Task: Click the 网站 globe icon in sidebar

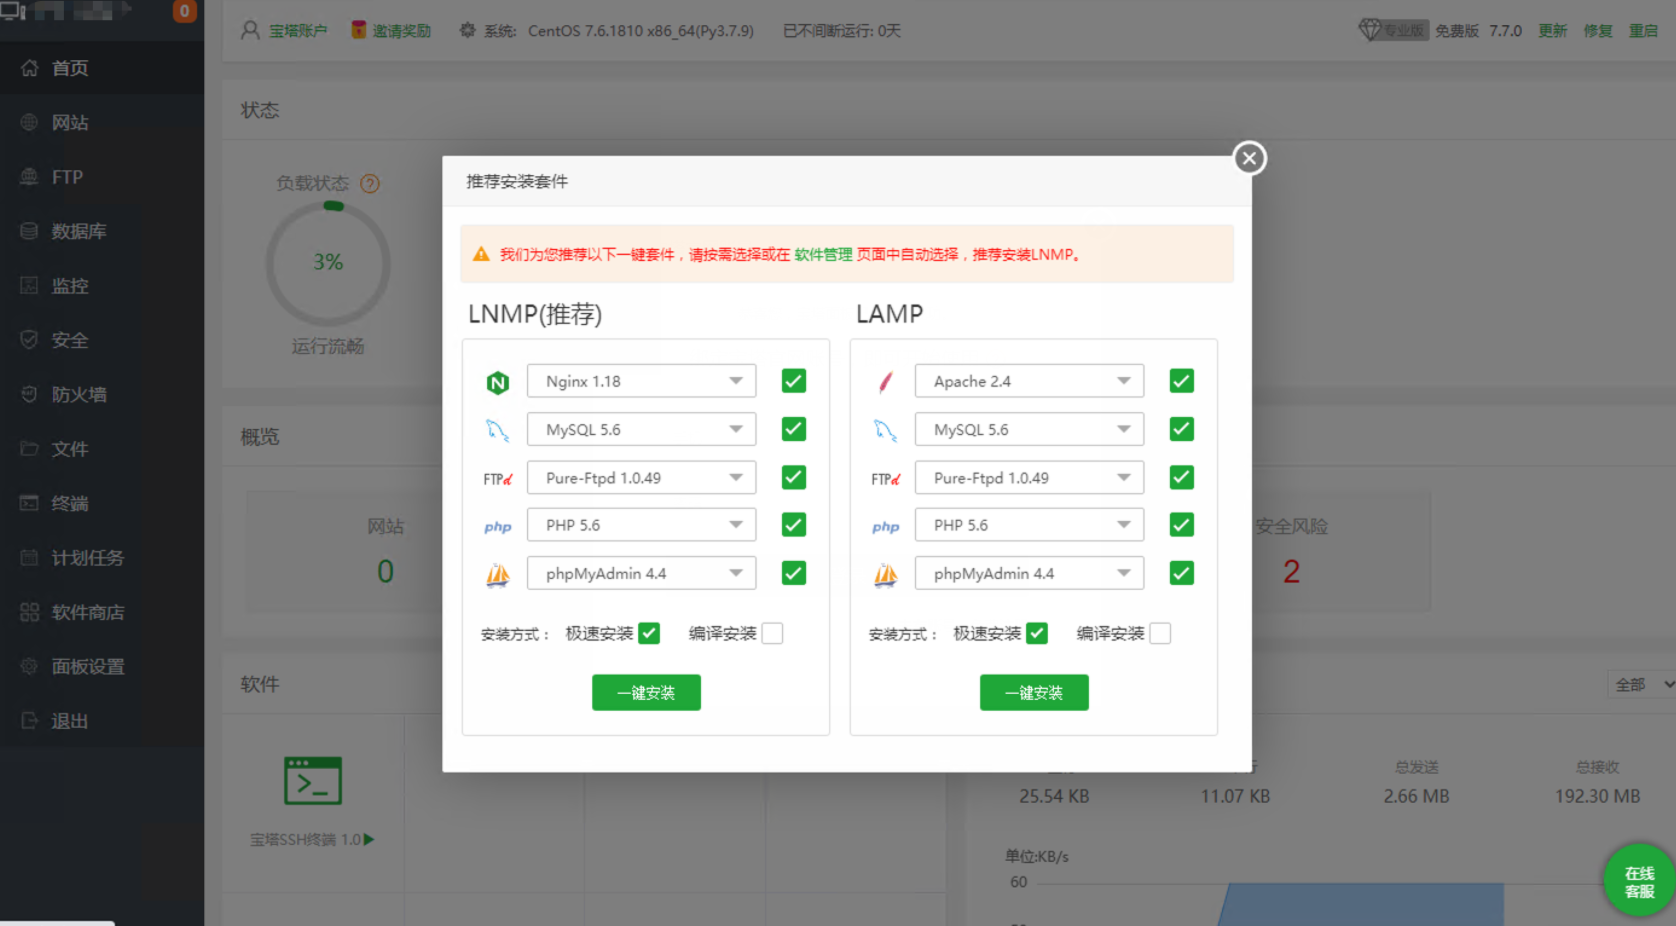Action: [x=30, y=122]
